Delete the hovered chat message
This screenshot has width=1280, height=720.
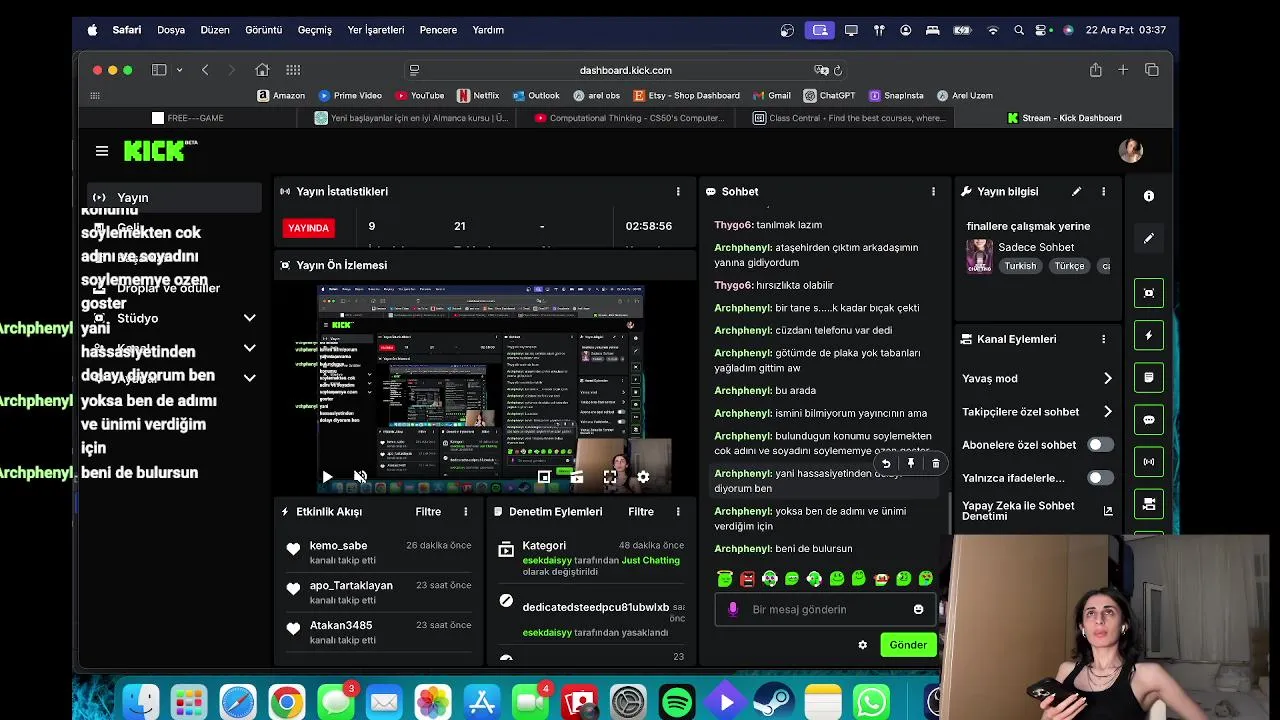[936, 463]
